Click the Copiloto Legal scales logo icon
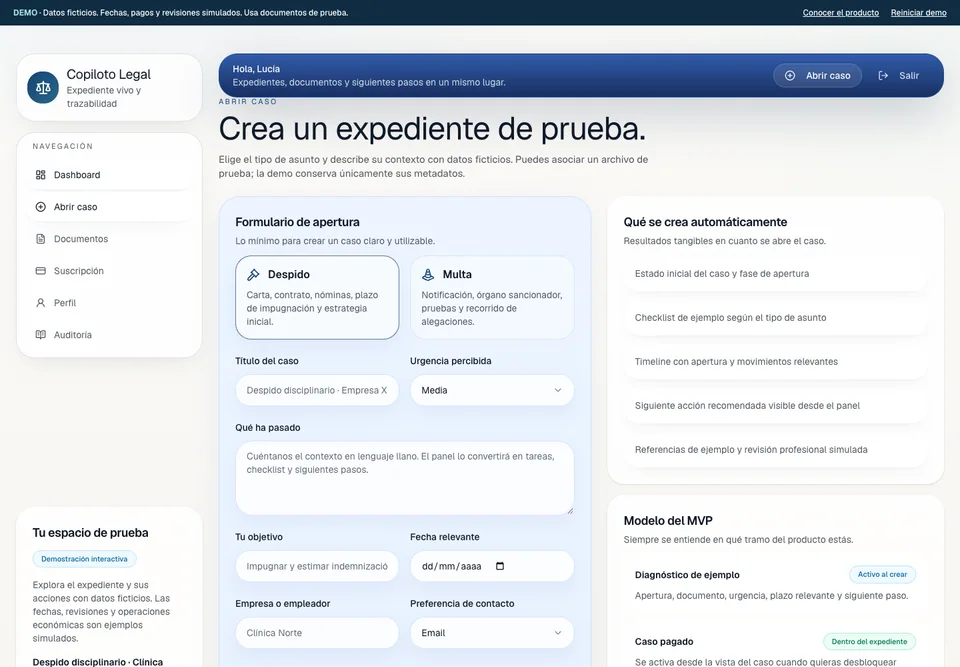Image resolution: width=960 pixels, height=667 pixels. [x=43, y=88]
